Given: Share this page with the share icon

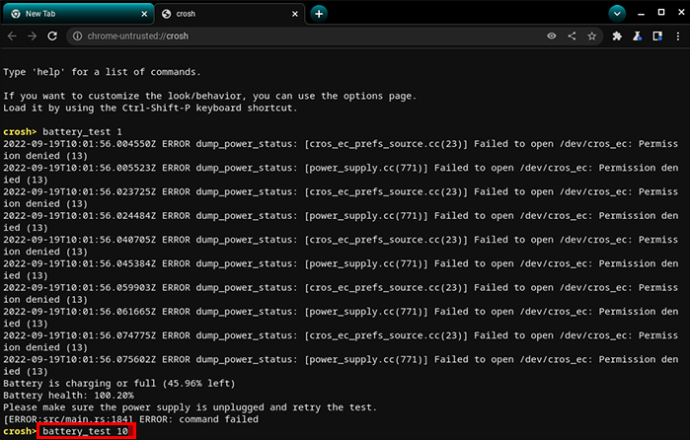Looking at the screenshot, I should point(572,36).
